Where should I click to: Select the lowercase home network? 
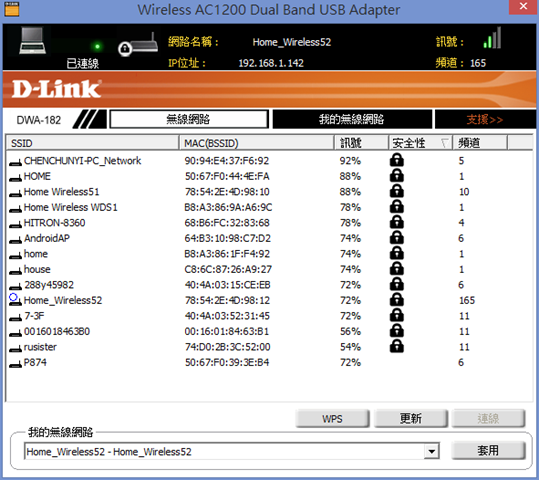pos(269,254)
